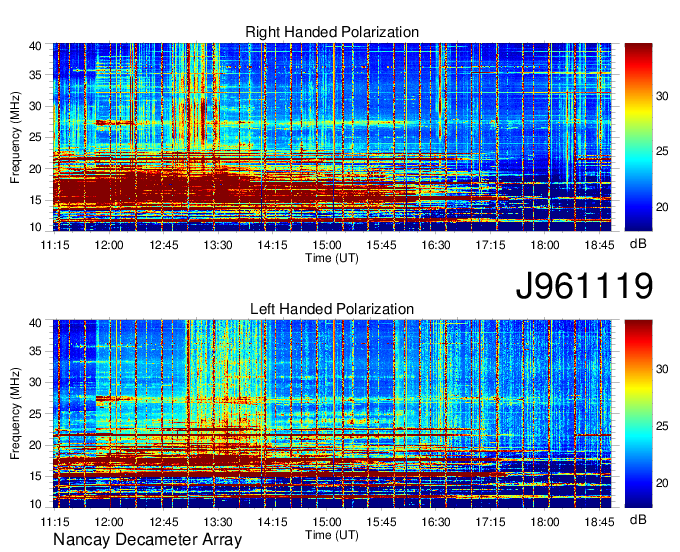
Task: Click the 35 MHz tick of the left-handed plot
Action: pyautogui.click(x=35, y=351)
